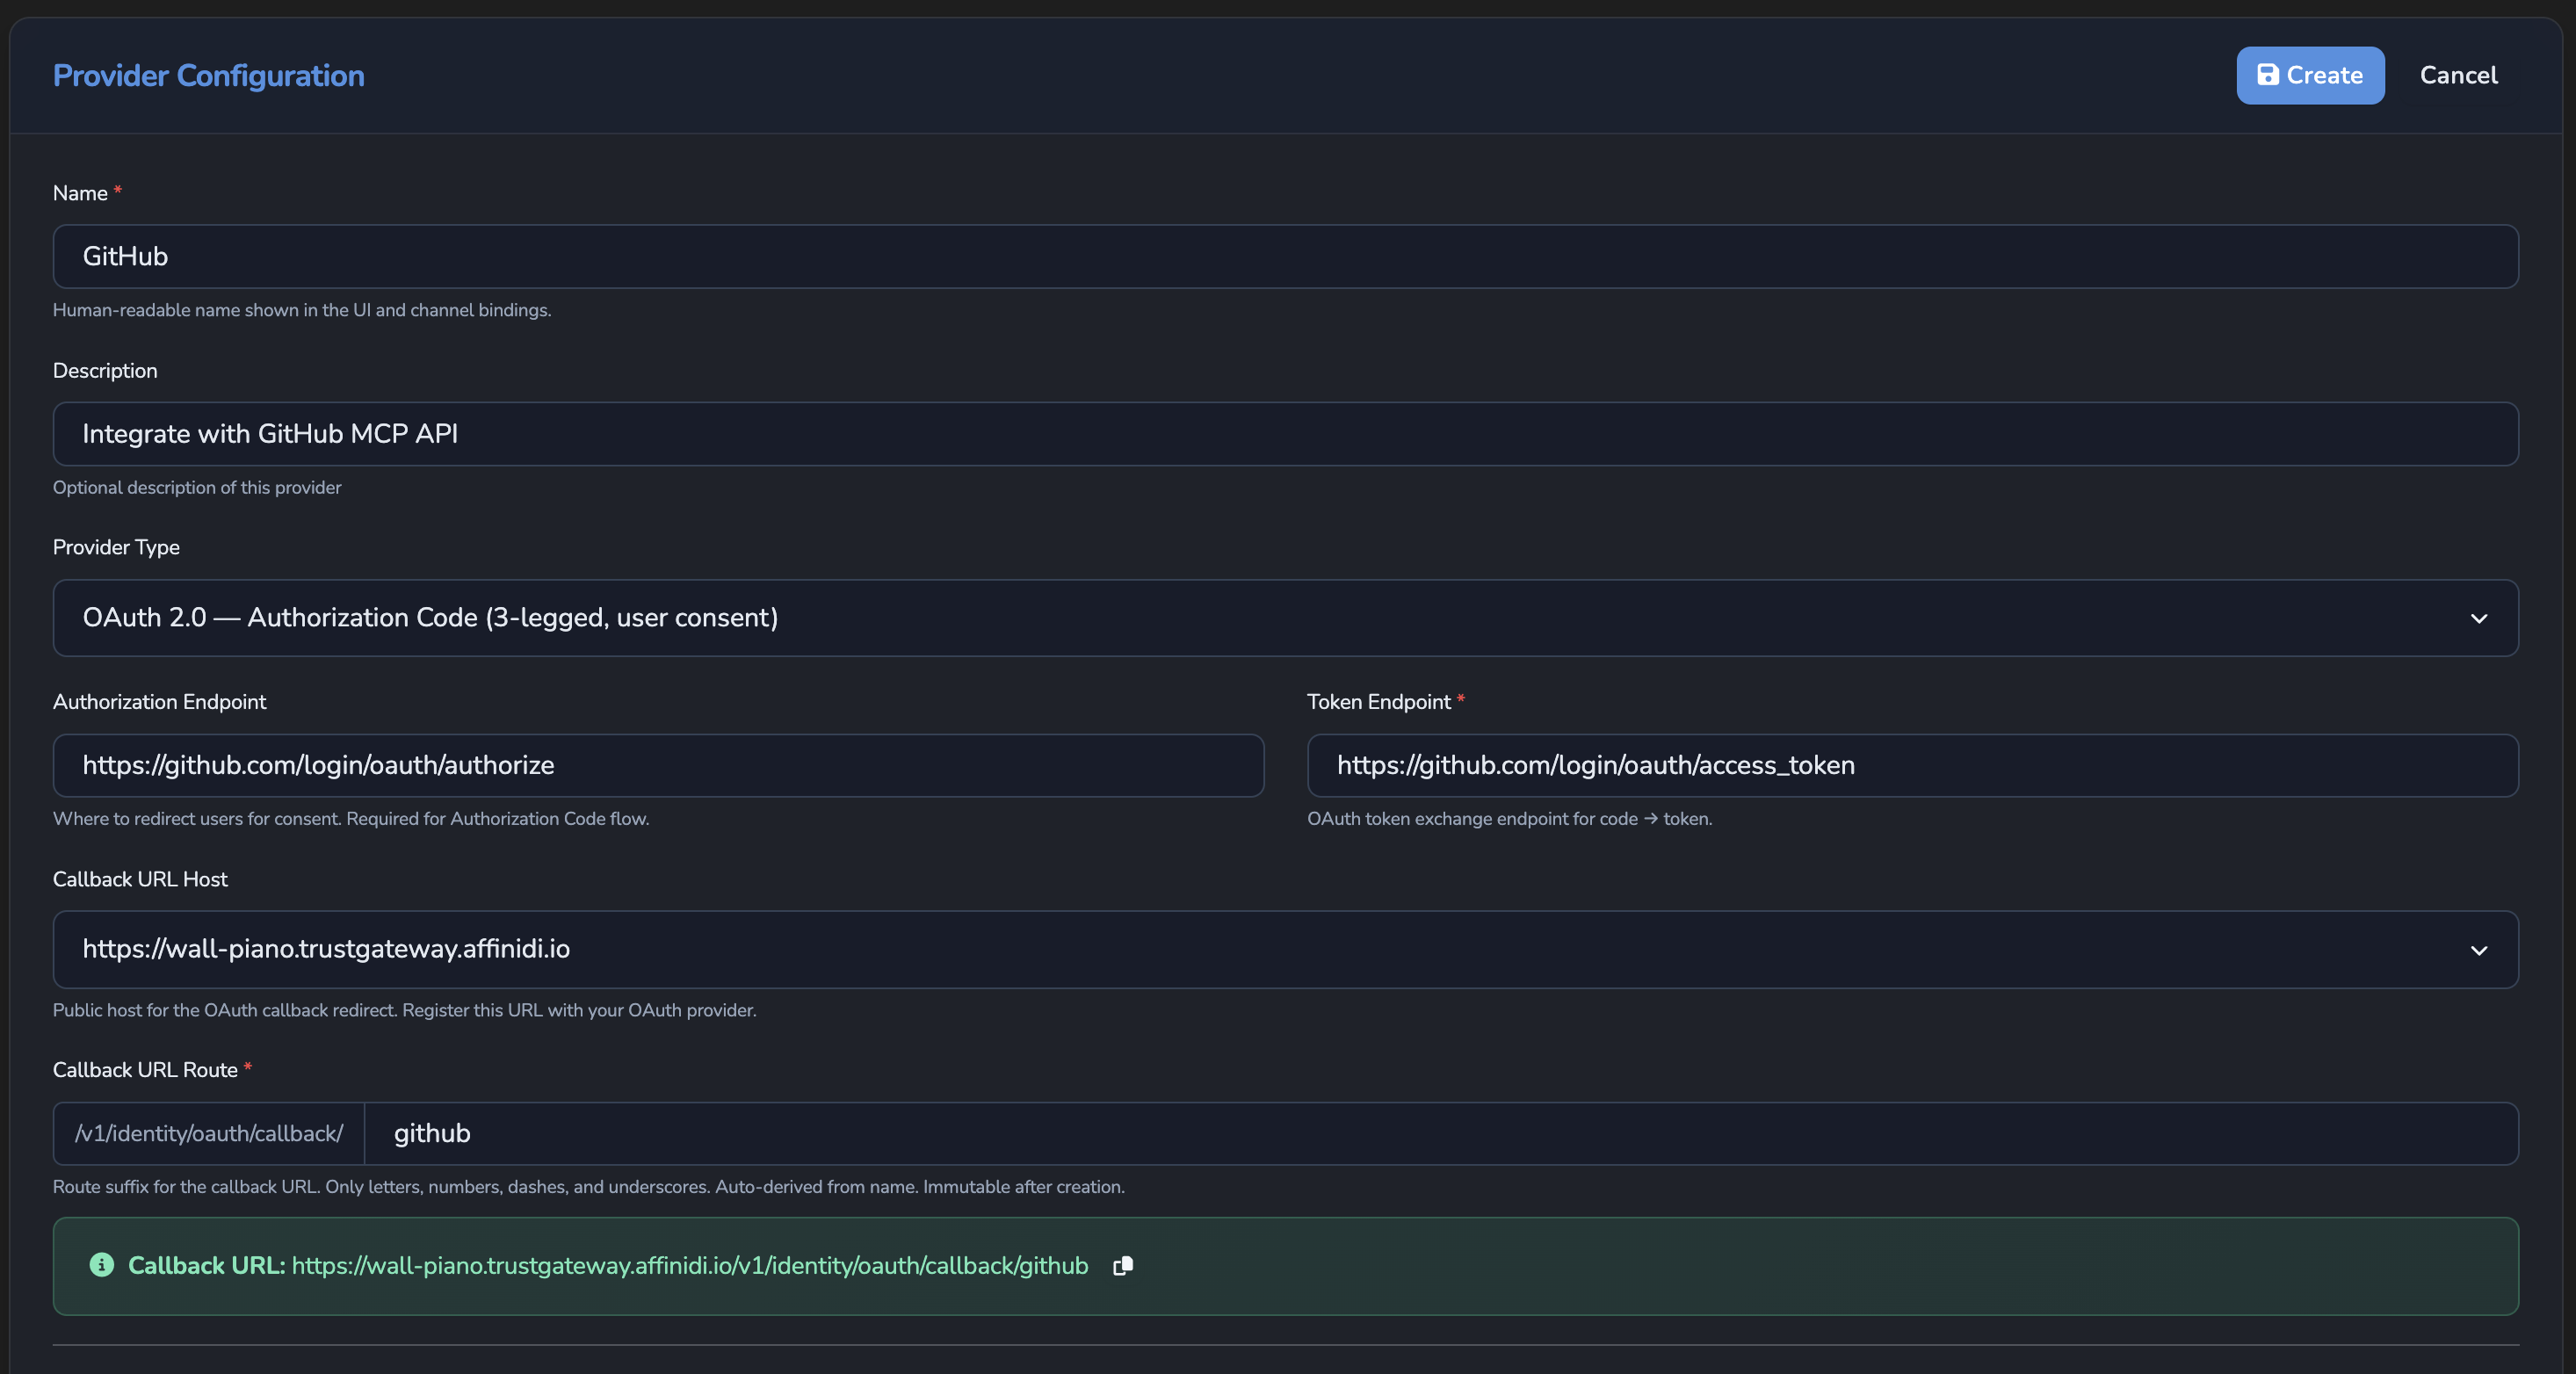2576x1374 pixels.
Task: Click the Provider Configuration heading
Action: [x=208, y=76]
